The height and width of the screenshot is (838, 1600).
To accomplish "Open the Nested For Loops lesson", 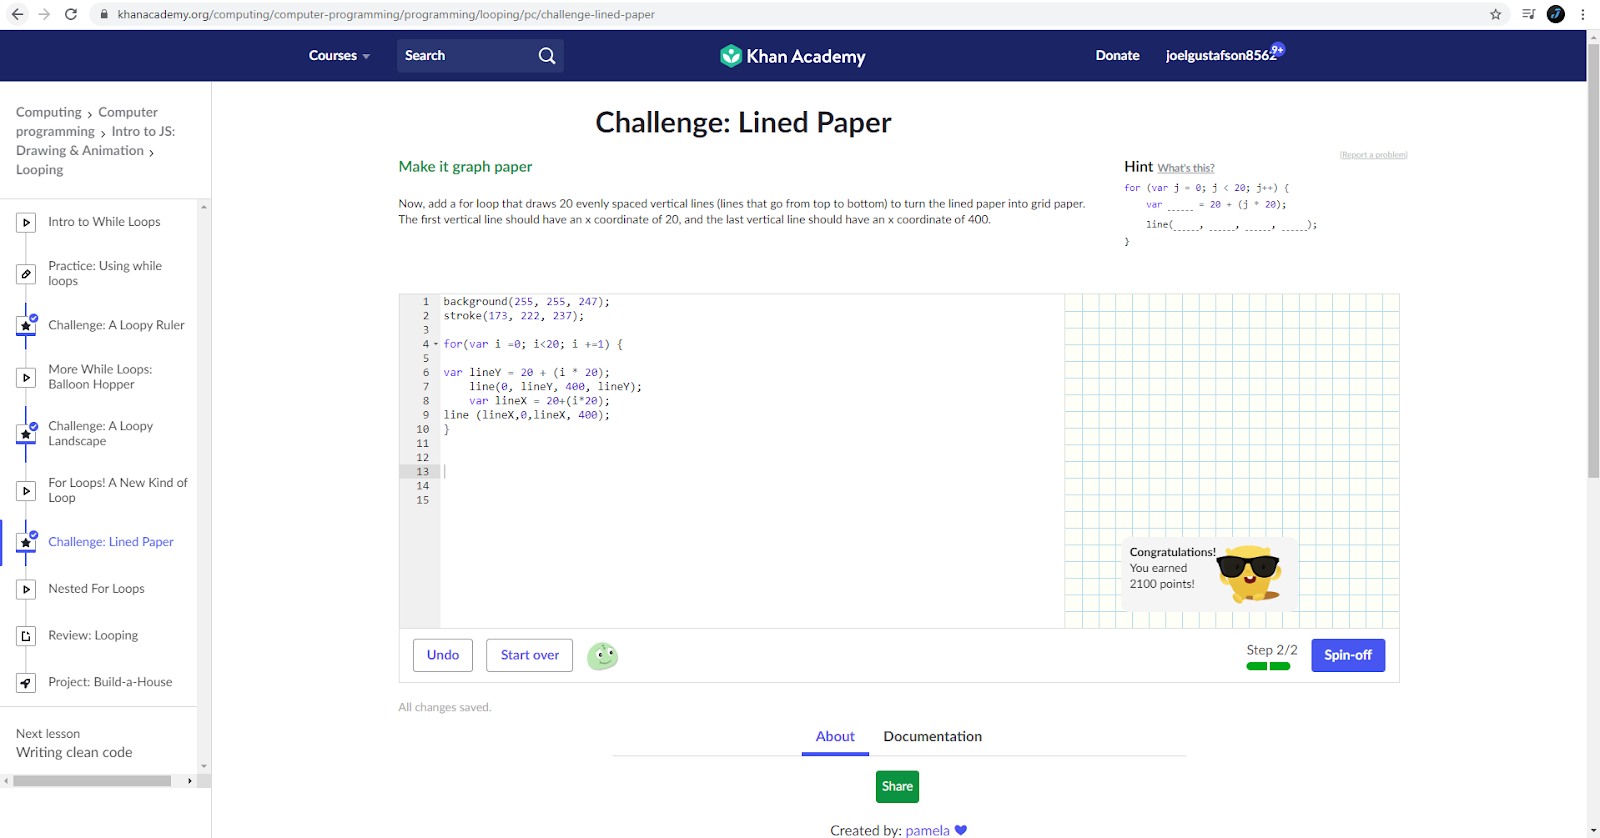I will coord(96,589).
